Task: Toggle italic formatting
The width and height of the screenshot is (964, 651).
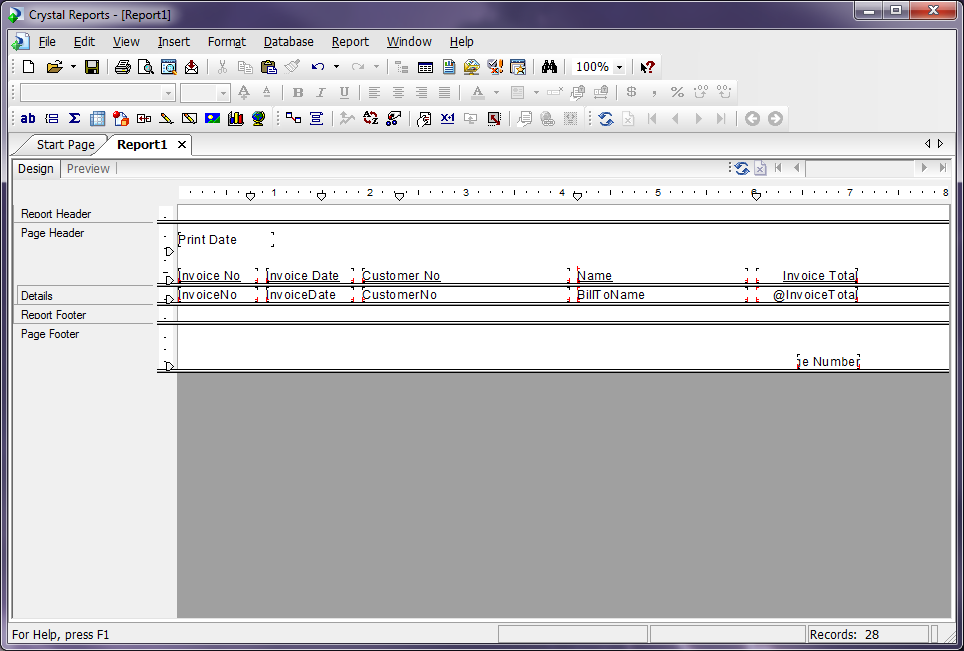Action: coord(320,92)
